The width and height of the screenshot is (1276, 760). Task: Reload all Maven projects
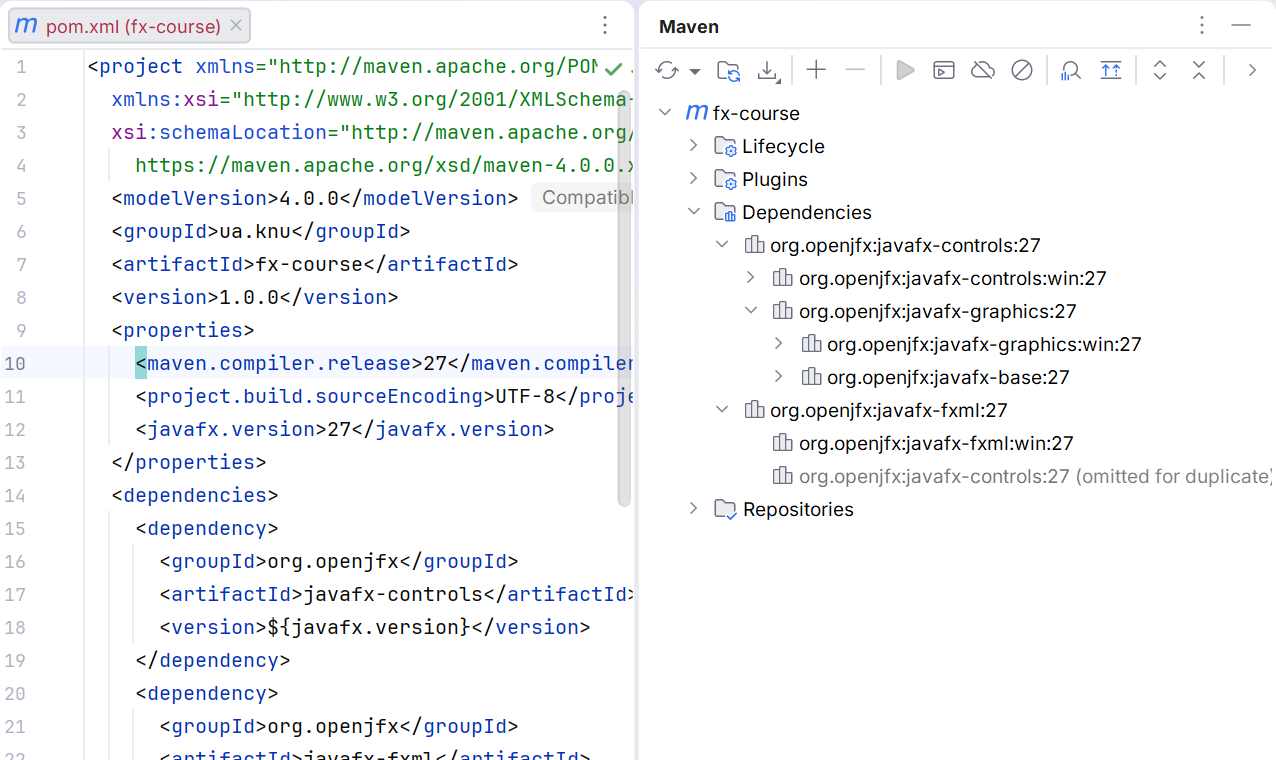(667, 70)
